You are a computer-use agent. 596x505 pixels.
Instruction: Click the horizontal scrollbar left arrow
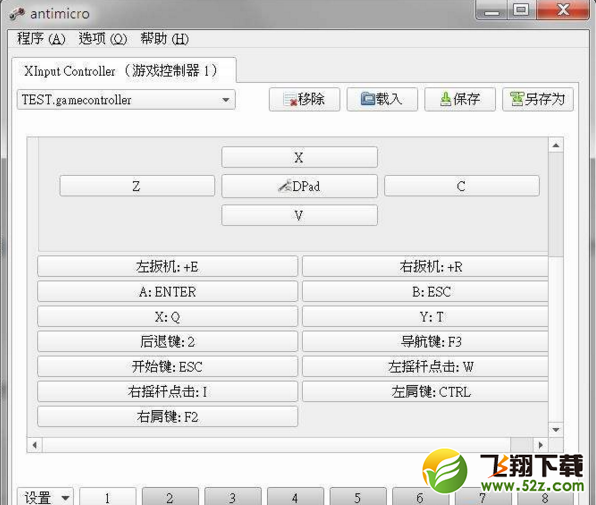35,445
